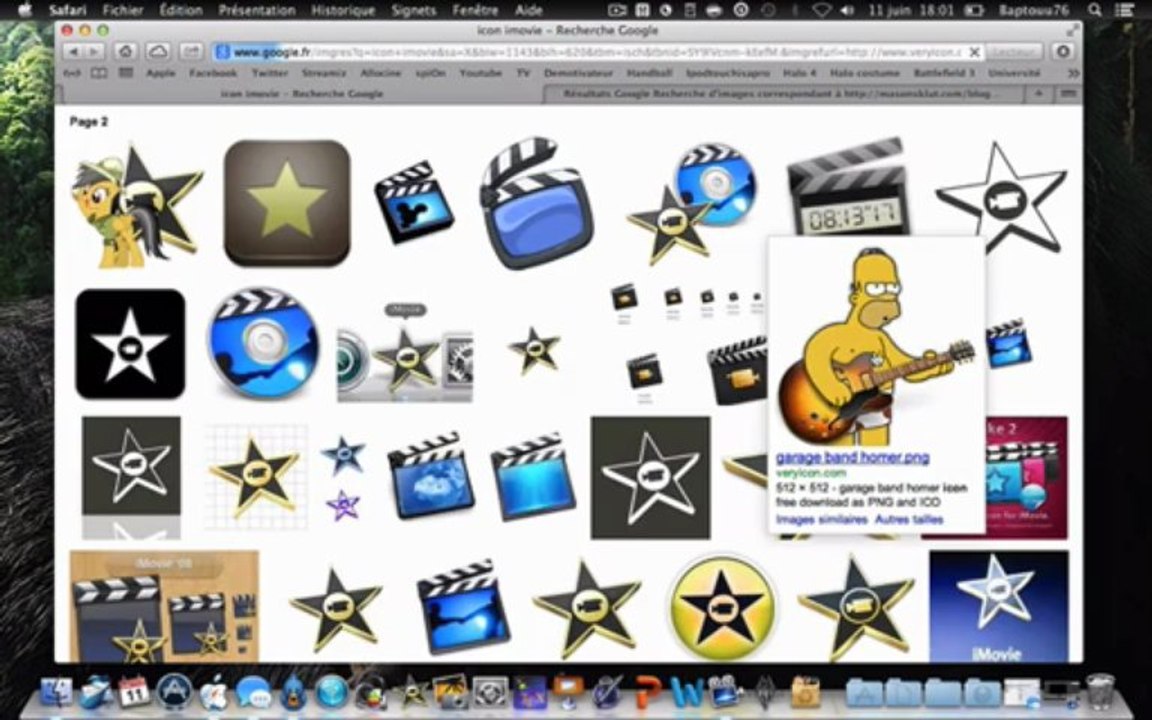The width and height of the screenshot is (1152, 720).
Task: Select the gold star on grid background
Action: click(255, 477)
